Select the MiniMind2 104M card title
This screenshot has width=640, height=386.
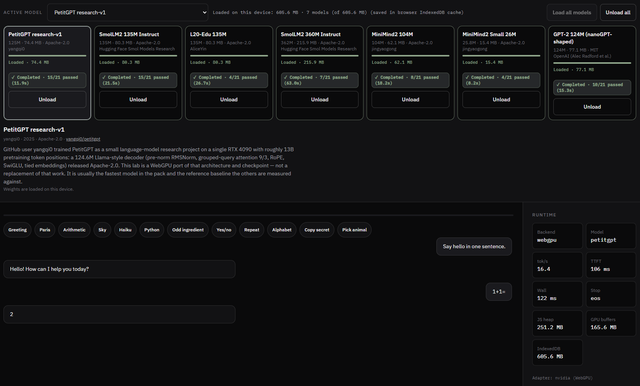[392, 34]
